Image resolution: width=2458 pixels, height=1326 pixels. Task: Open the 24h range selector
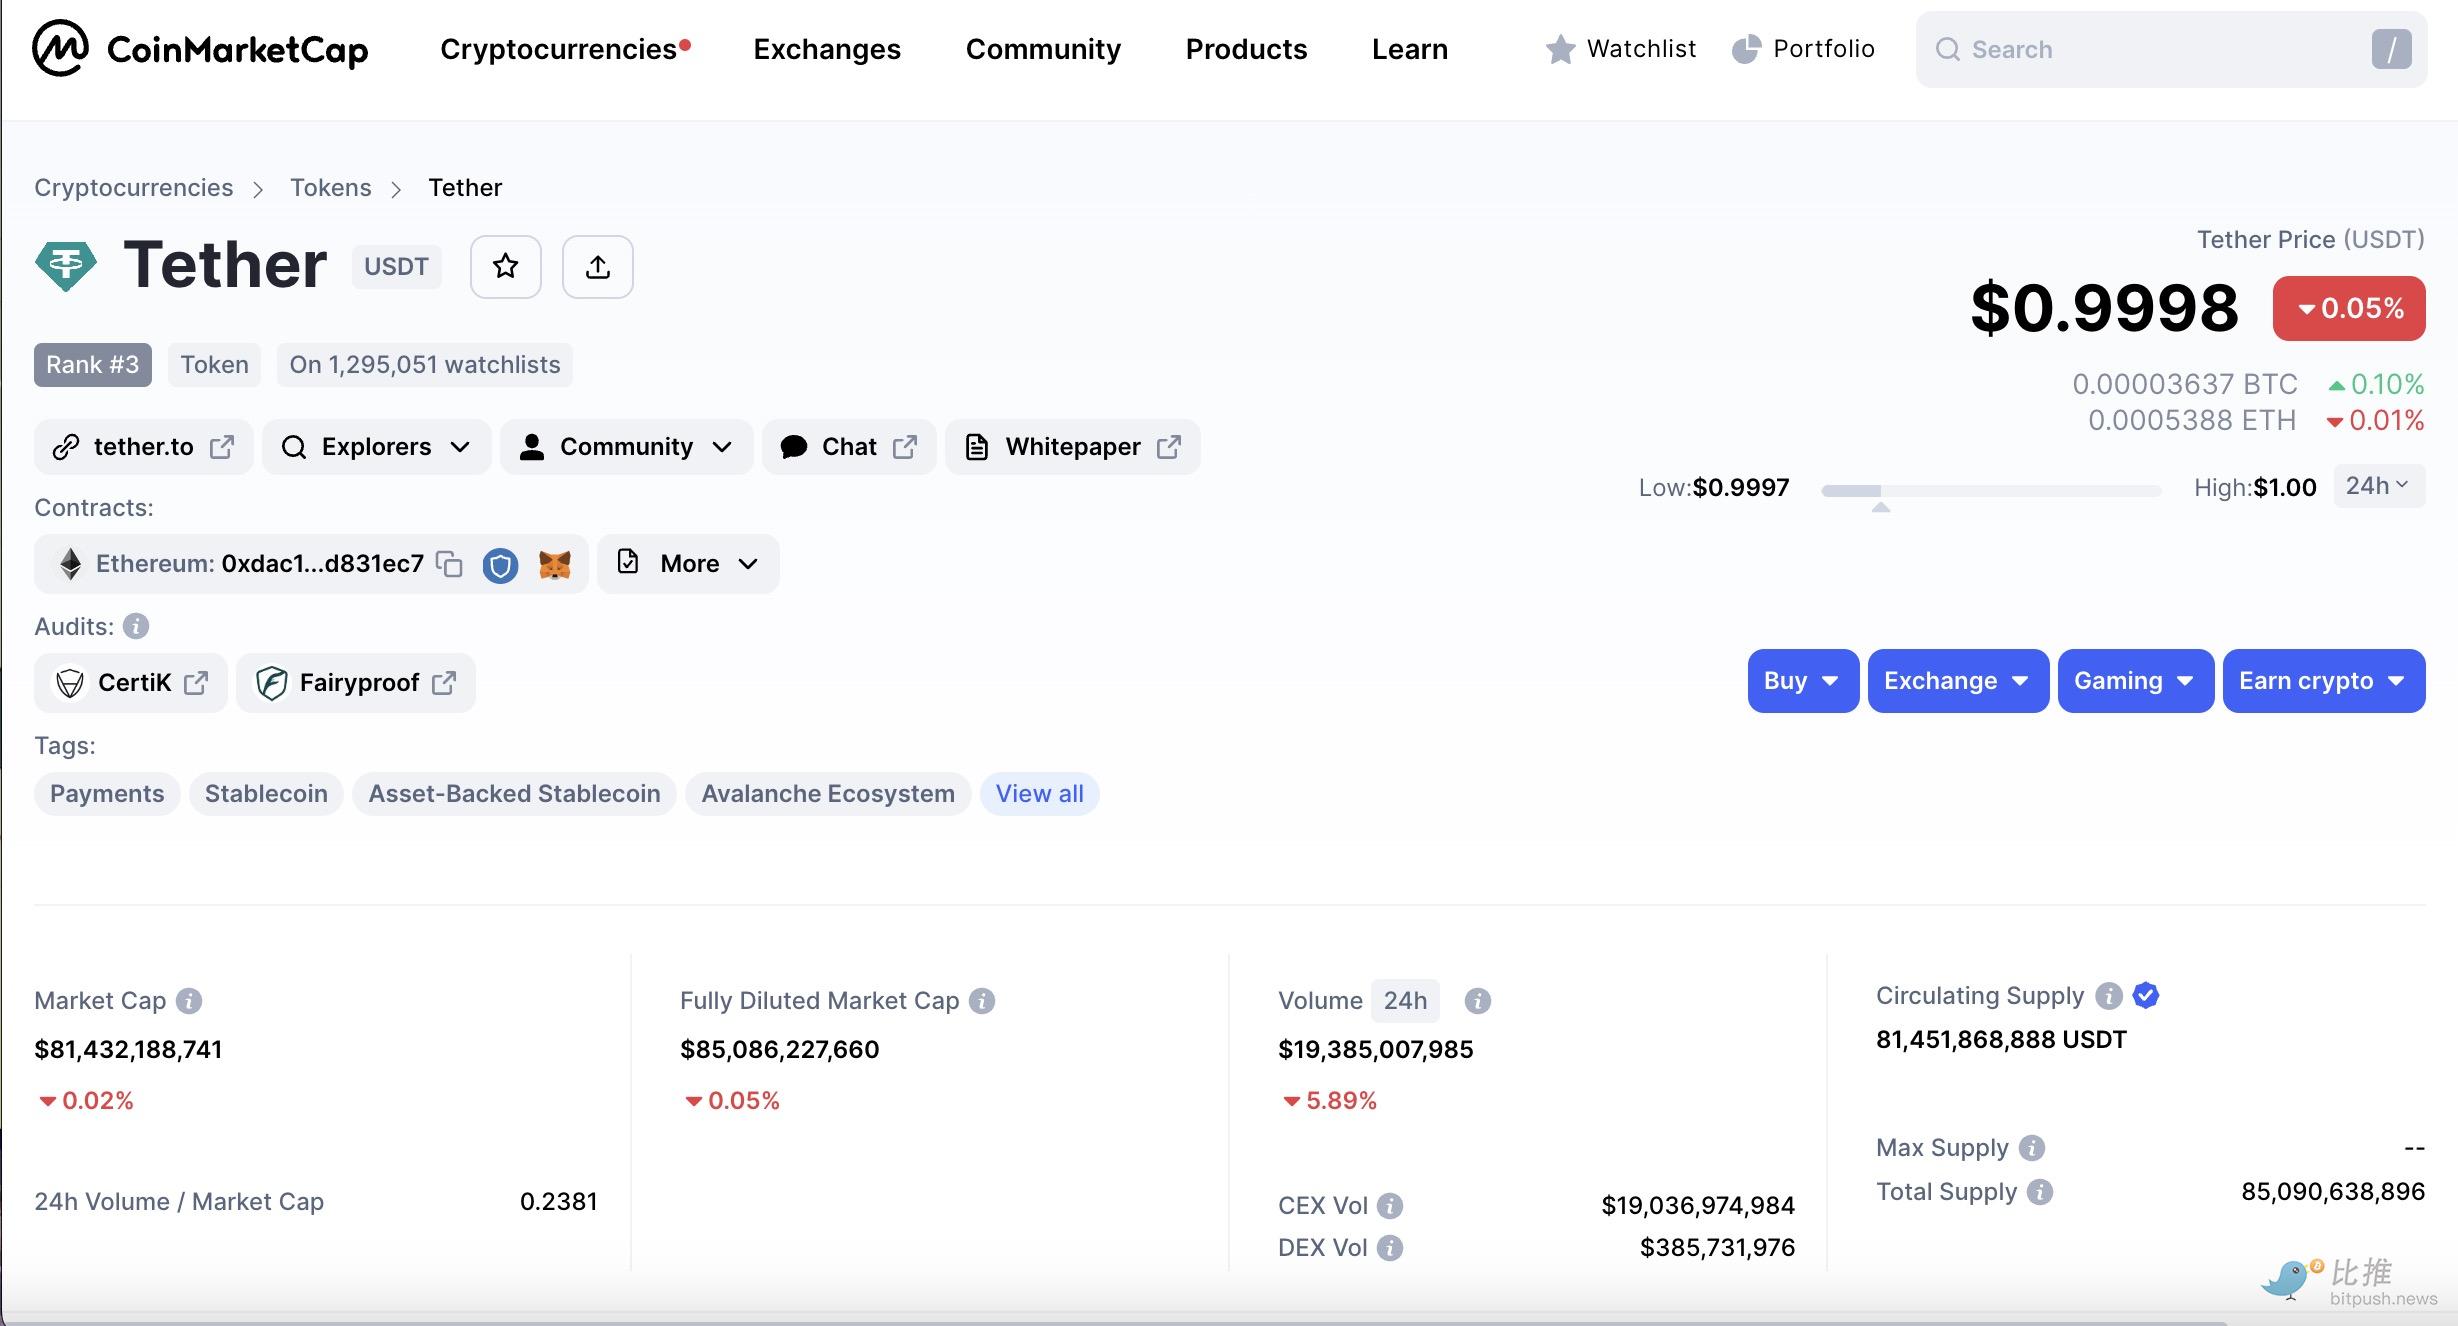pos(2379,486)
